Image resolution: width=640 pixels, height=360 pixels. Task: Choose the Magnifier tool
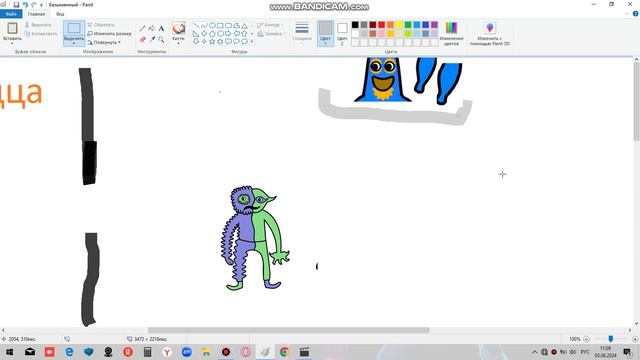pos(161,39)
